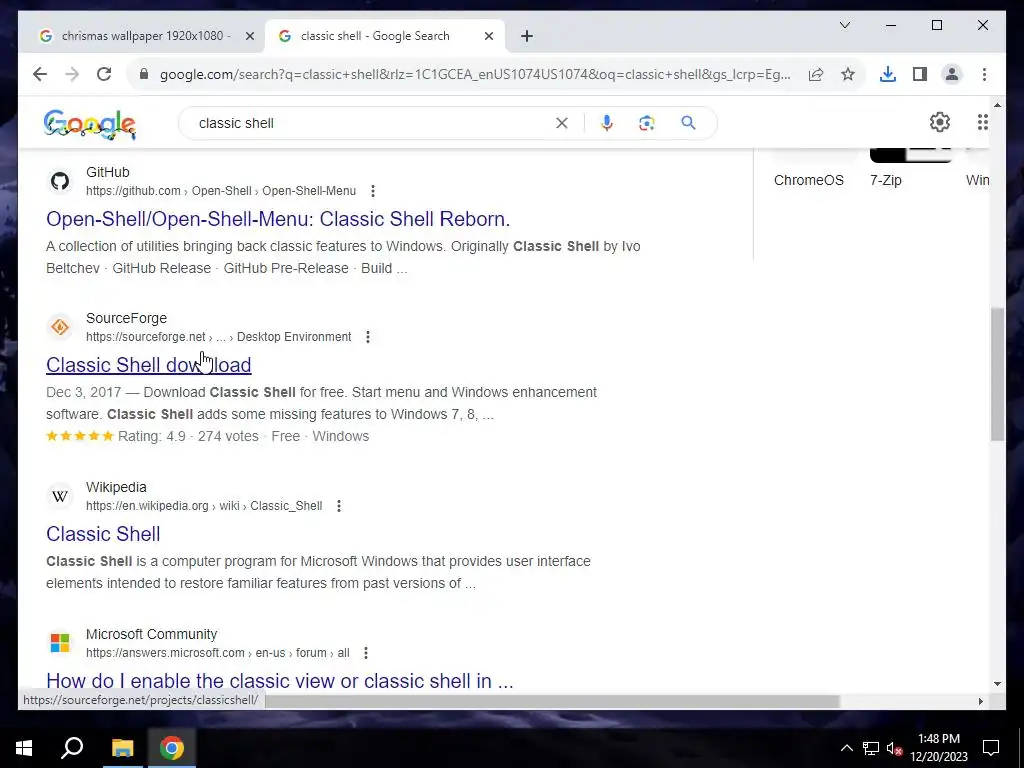
Task: Open the Classic Shell download link
Action: (149, 365)
